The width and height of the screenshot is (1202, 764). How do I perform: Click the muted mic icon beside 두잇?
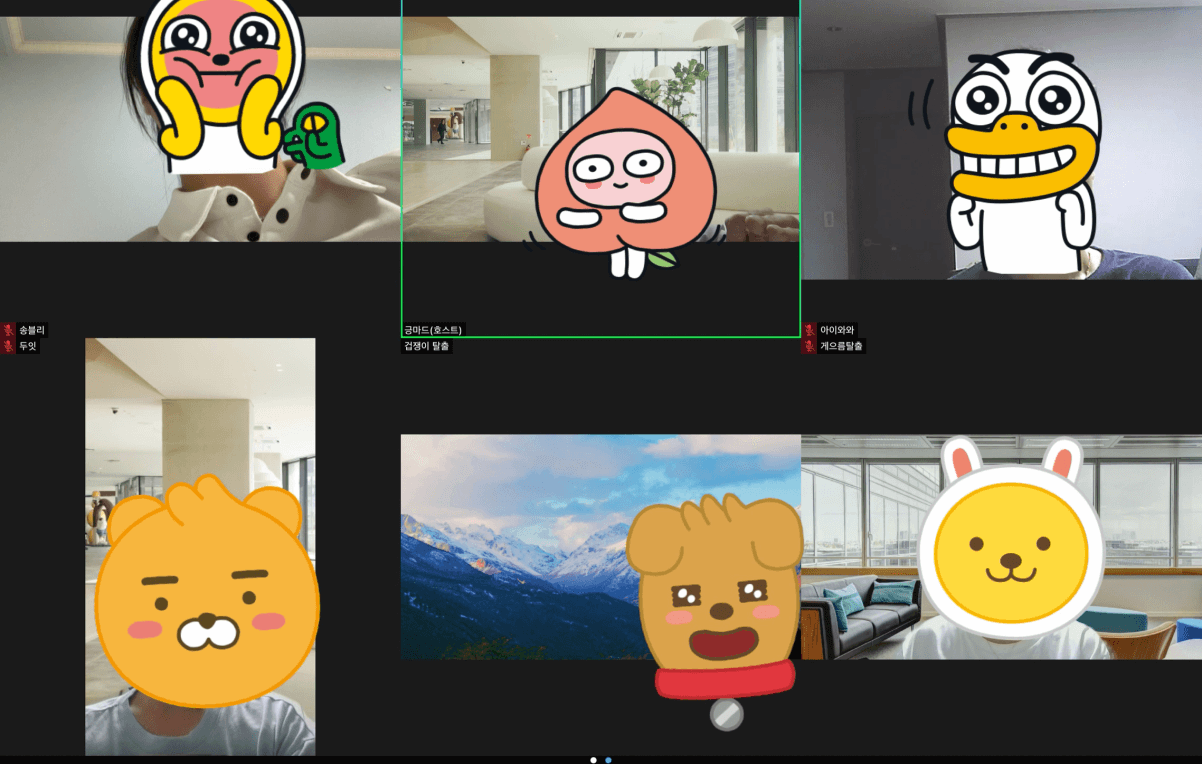tap(8, 346)
